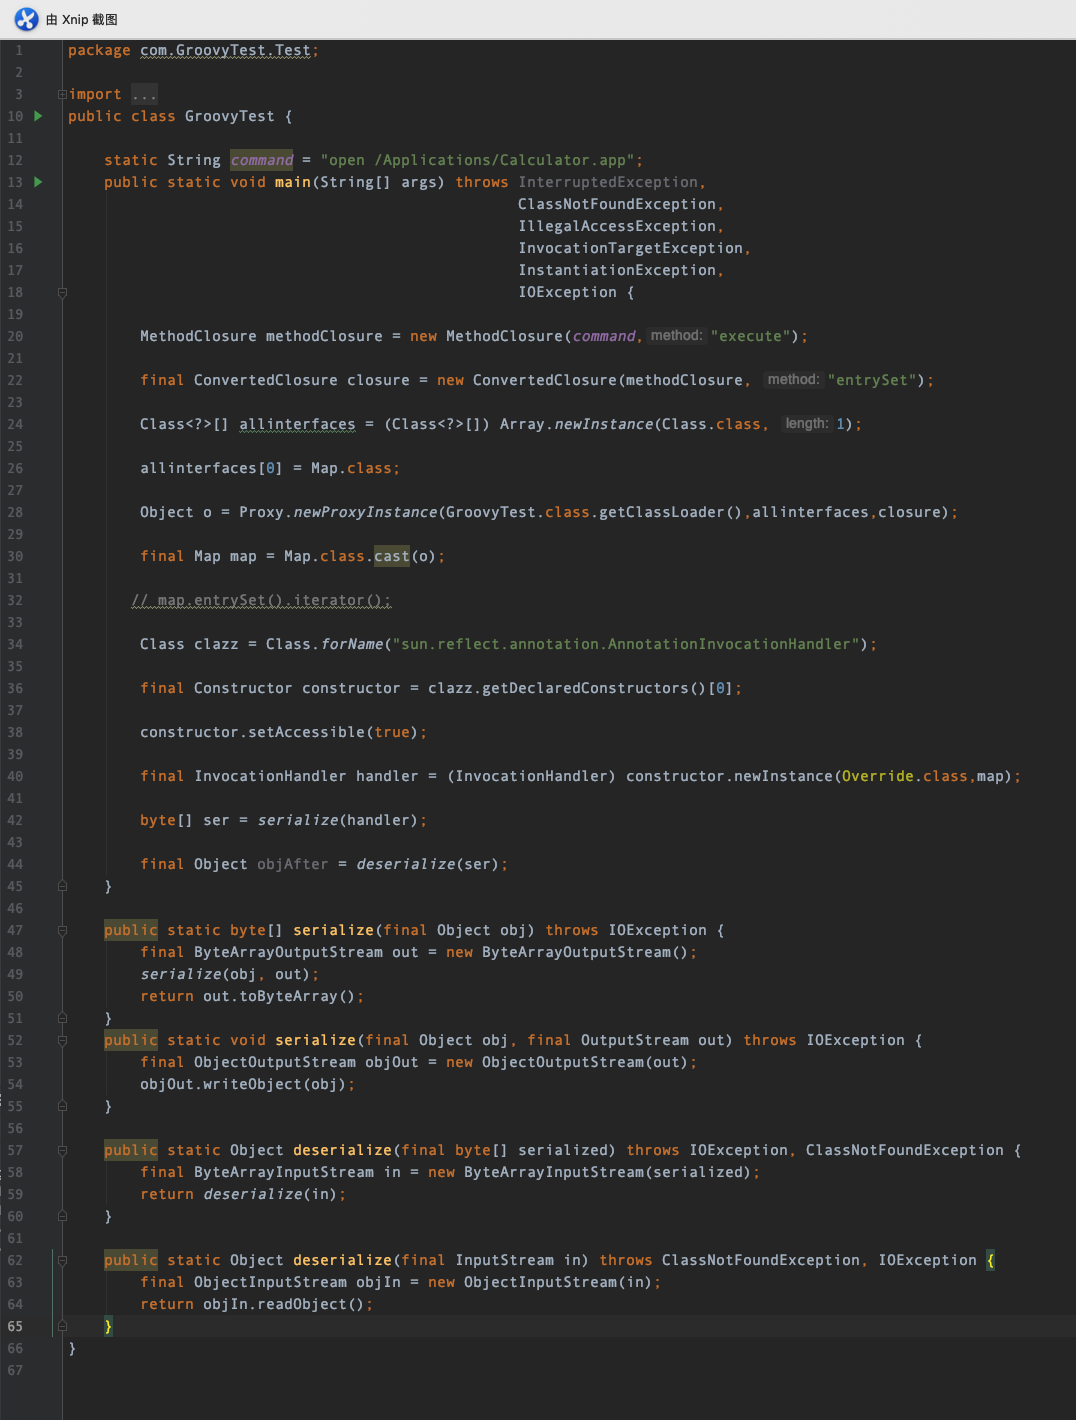Click IllegalAccessException on line 15
Image resolution: width=1076 pixels, height=1420 pixels.
(617, 226)
